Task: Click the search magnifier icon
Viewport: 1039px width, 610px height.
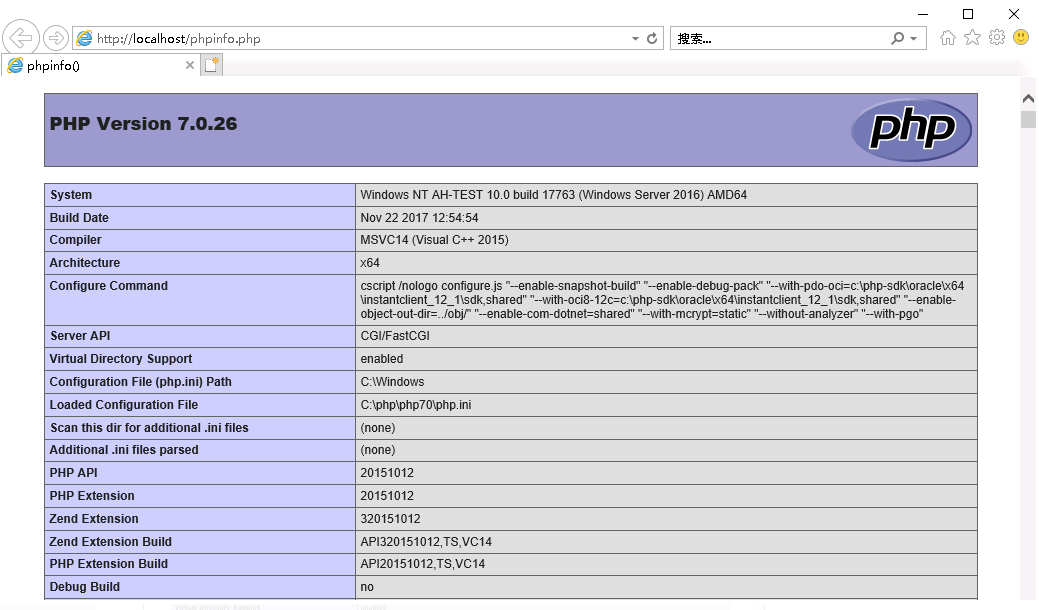Action: point(897,39)
